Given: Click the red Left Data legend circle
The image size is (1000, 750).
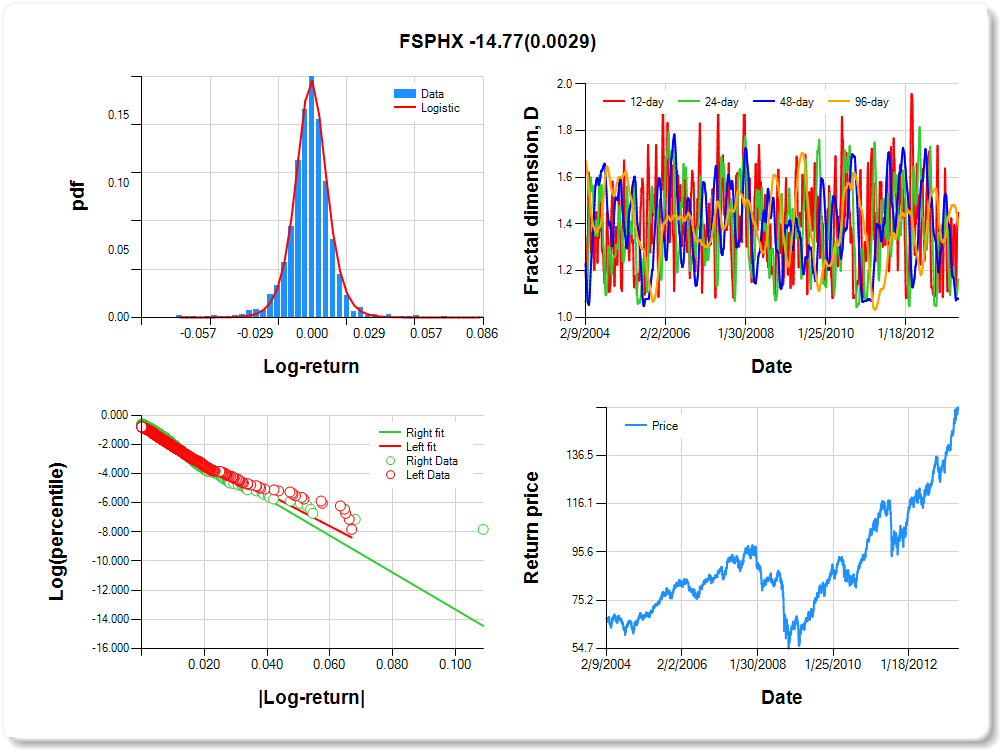Looking at the screenshot, I should (x=390, y=474).
